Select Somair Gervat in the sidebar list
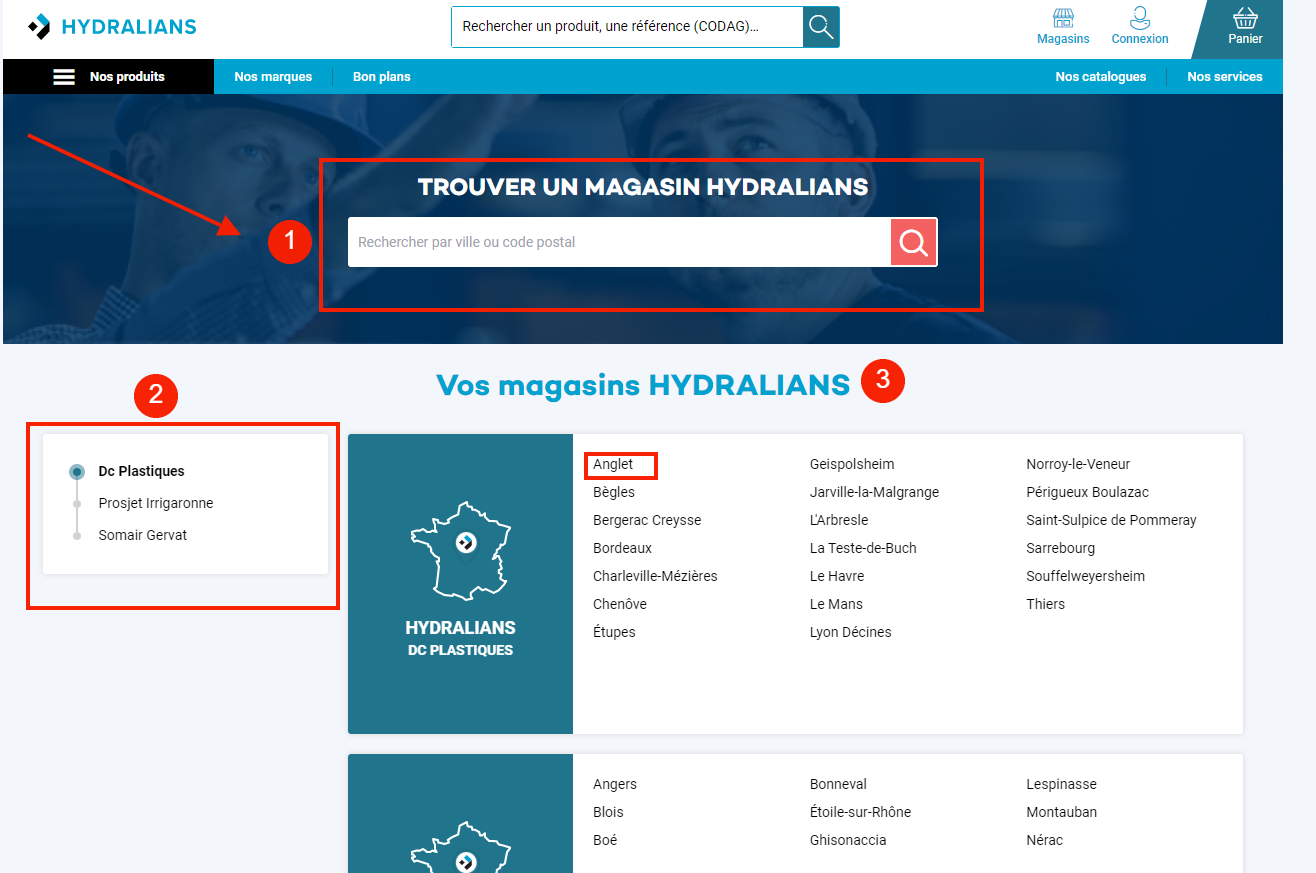The height and width of the screenshot is (873, 1316). coord(143,535)
